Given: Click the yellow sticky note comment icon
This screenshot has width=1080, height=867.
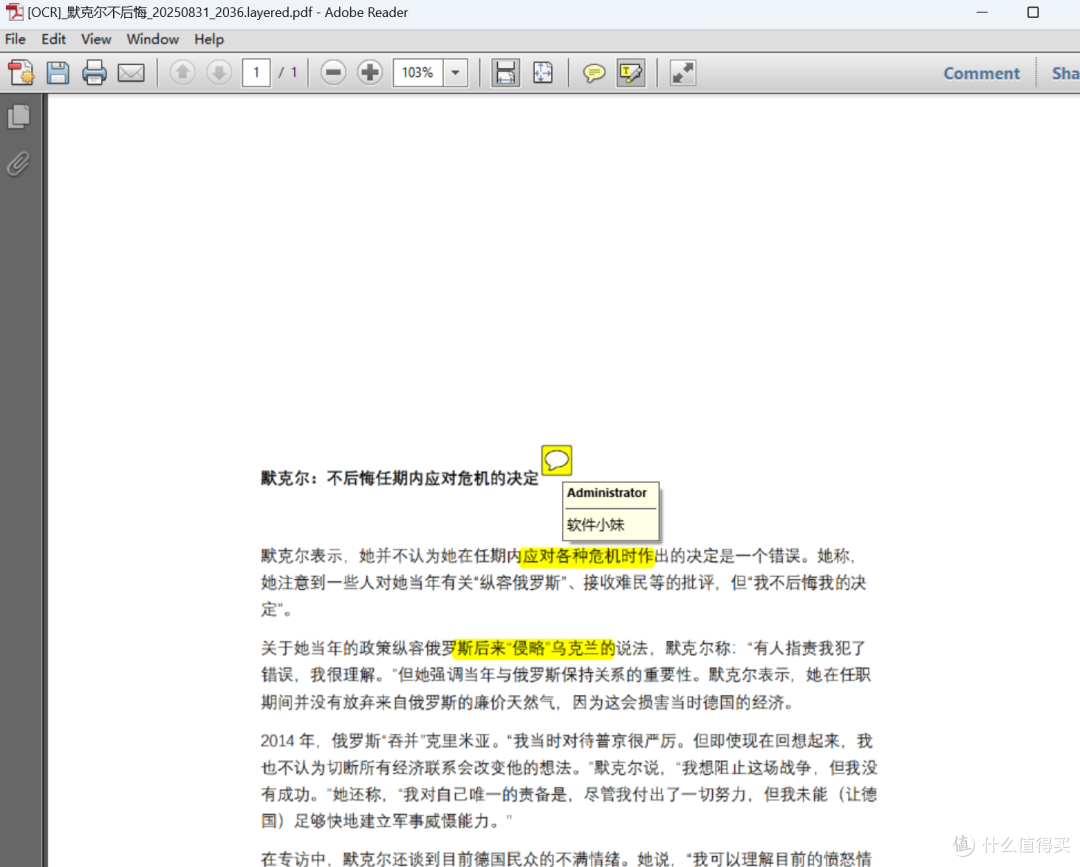Looking at the screenshot, I should click(557, 460).
